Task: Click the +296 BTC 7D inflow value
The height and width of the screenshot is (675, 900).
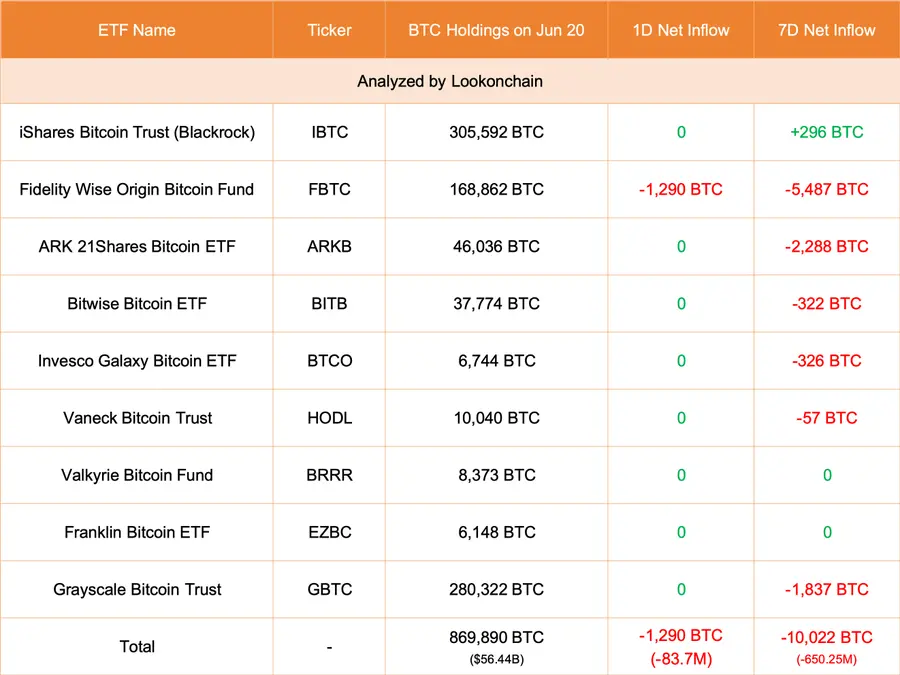Action: click(826, 132)
